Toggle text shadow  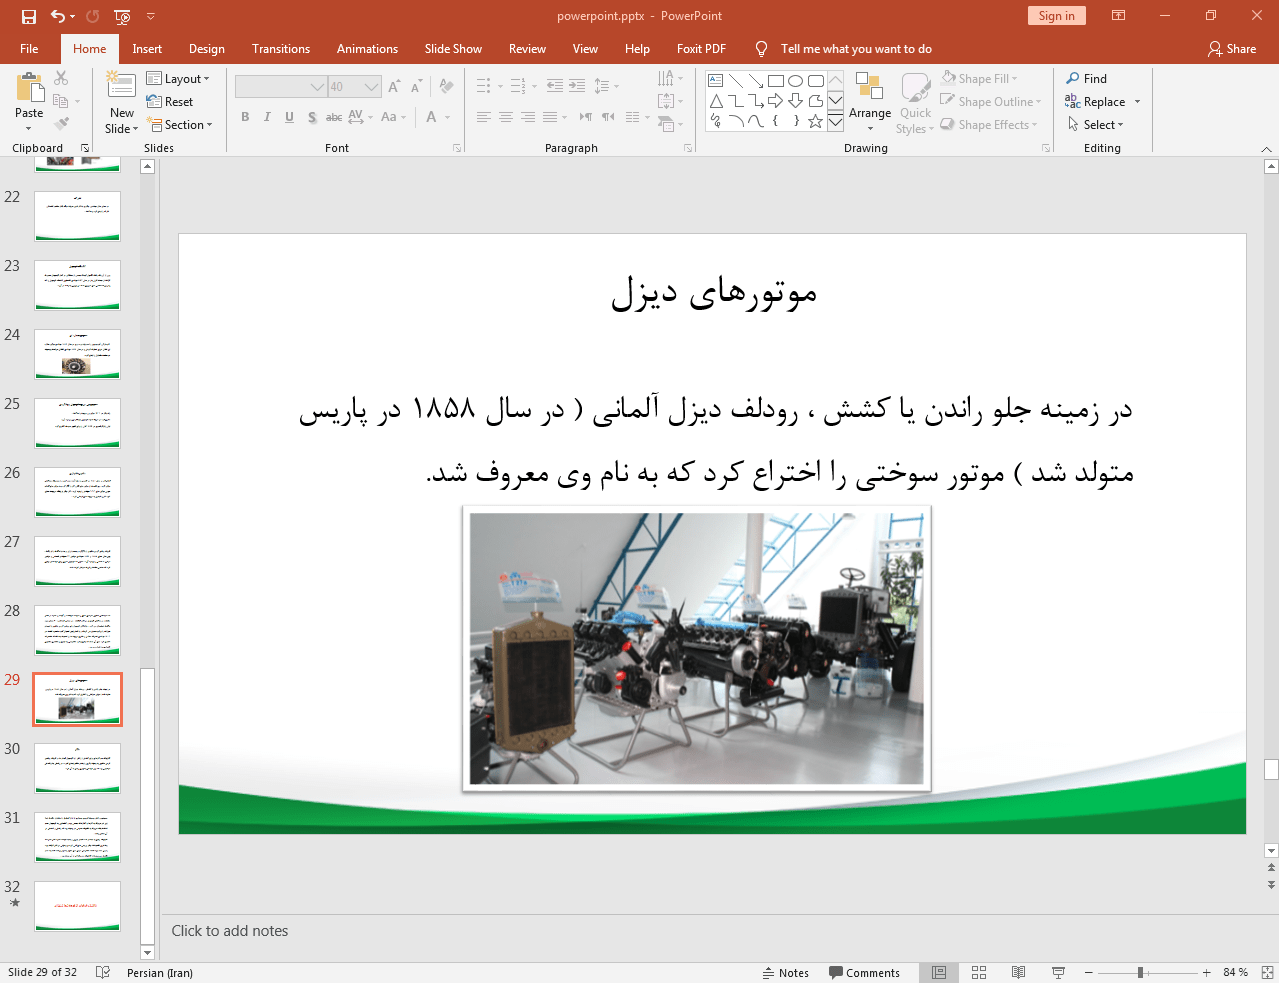(x=312, y=117)
